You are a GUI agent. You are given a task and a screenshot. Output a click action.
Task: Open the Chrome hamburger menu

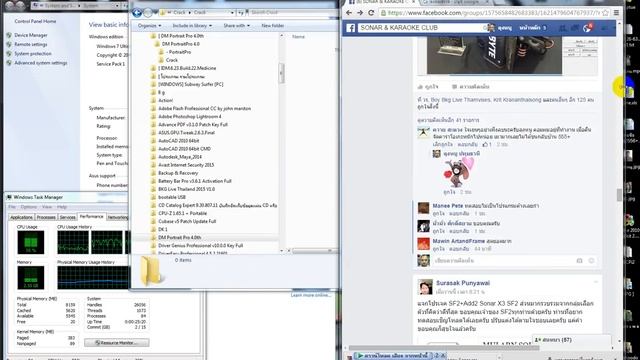tap(616, 13)
